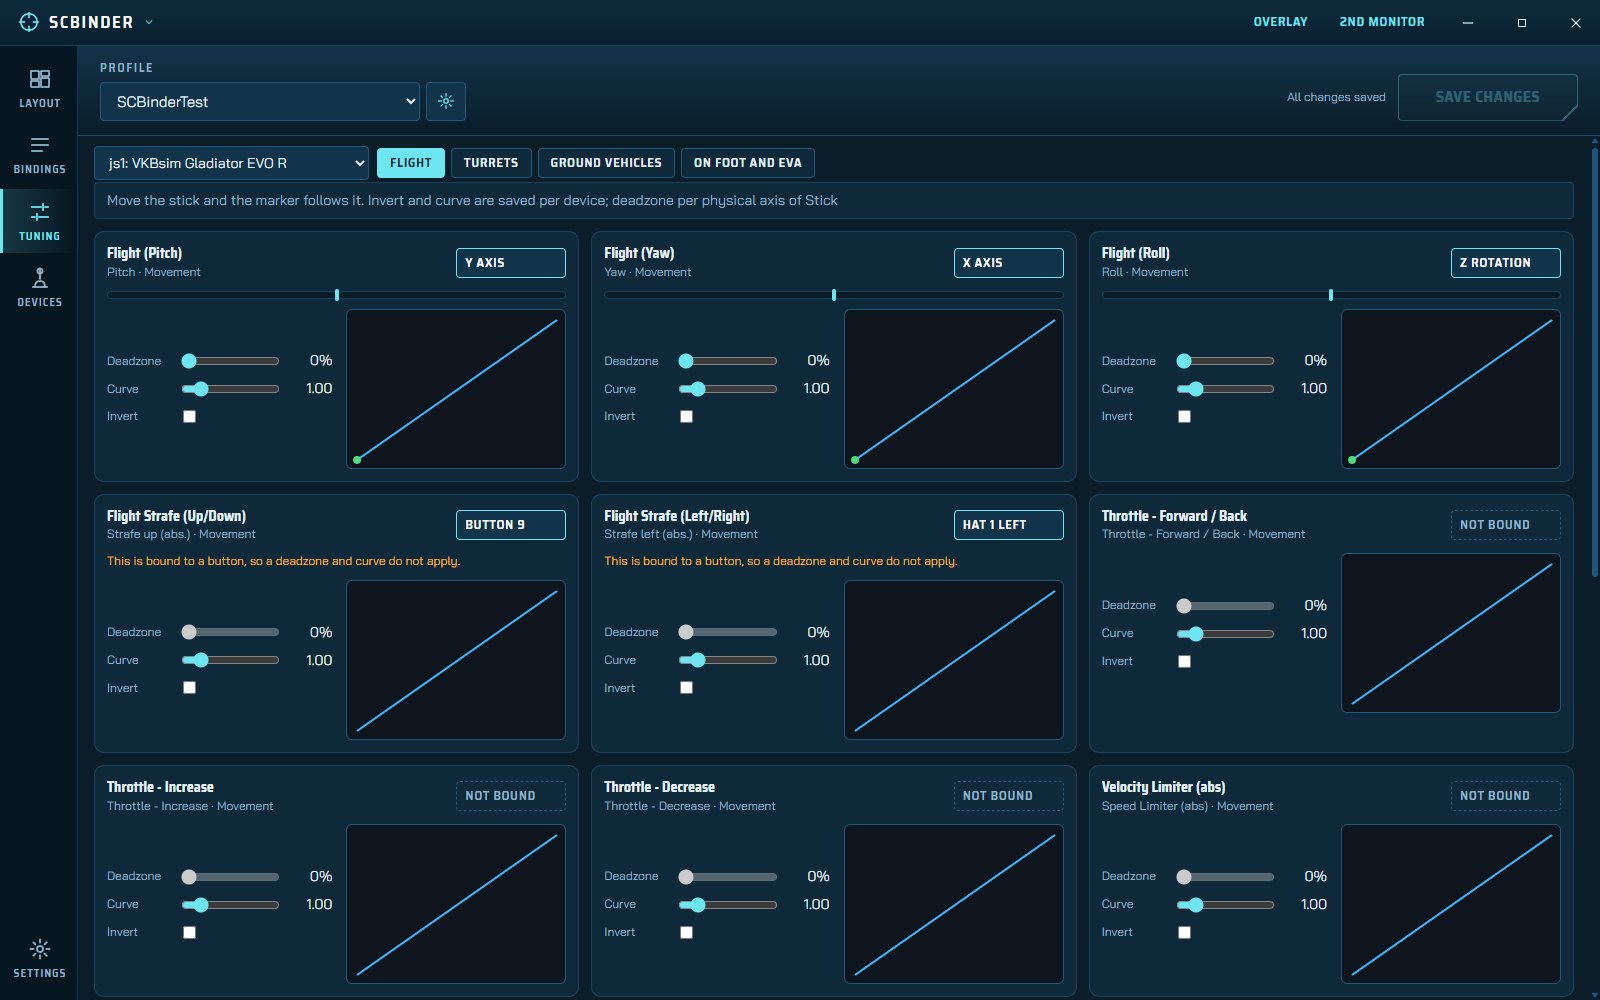Screen dimensions: 1600x1000
Task: Click the Deadzone slider for Flight (Pitch)
Action: [230, 361]
